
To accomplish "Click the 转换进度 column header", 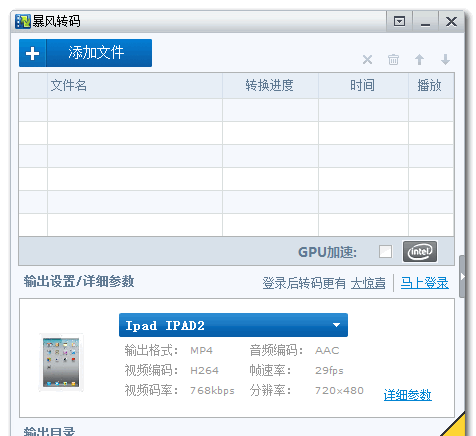I will click(270, 85).
